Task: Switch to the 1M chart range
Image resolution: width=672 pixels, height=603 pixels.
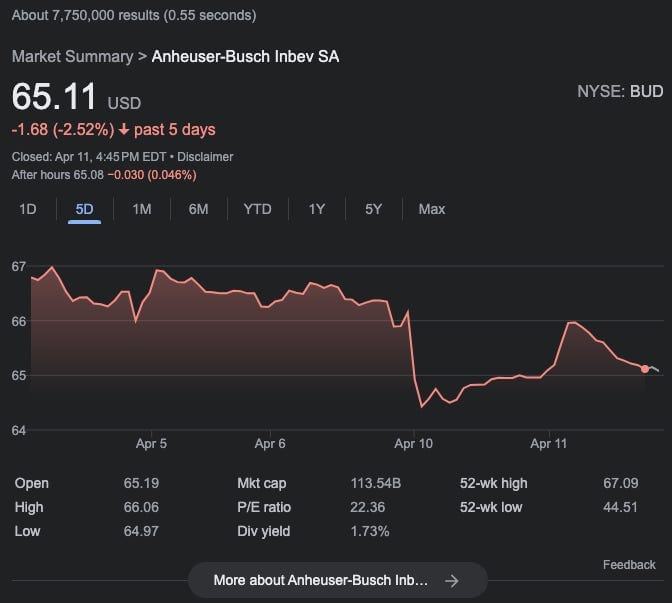Action: 141,209
